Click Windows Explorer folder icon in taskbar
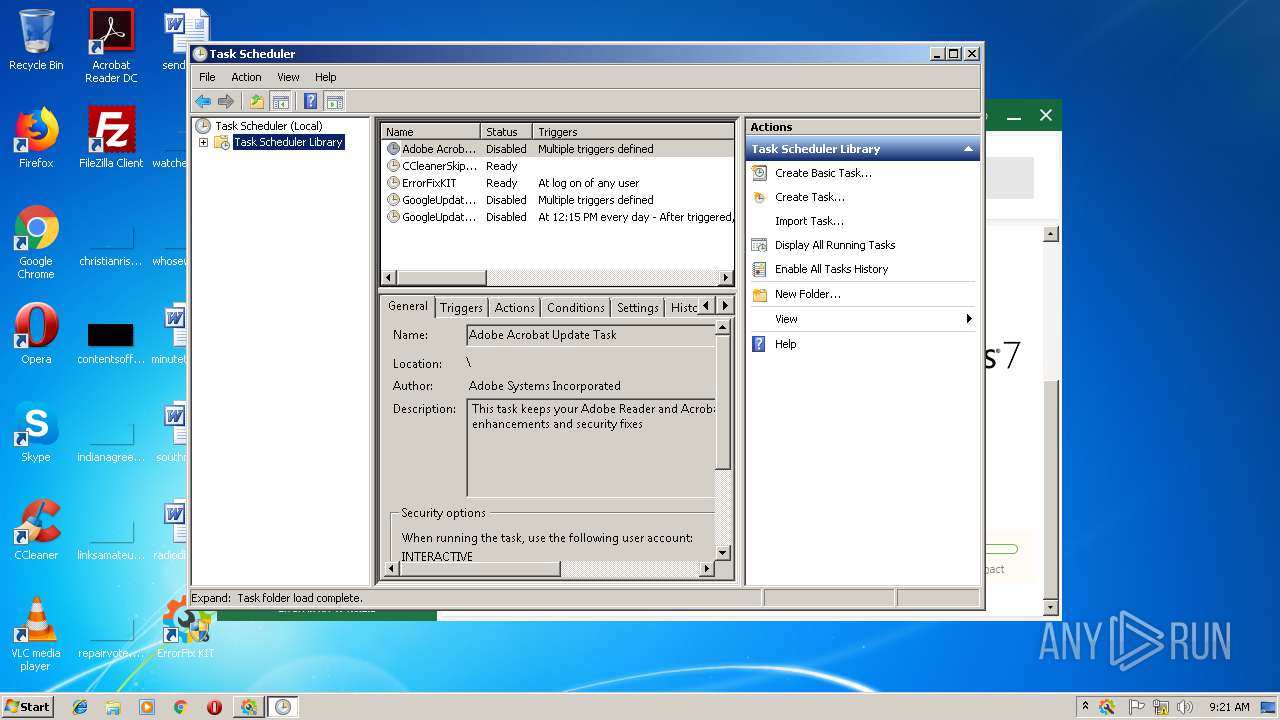This screenshot has height=720, width=1280. [x=113, y=707]
